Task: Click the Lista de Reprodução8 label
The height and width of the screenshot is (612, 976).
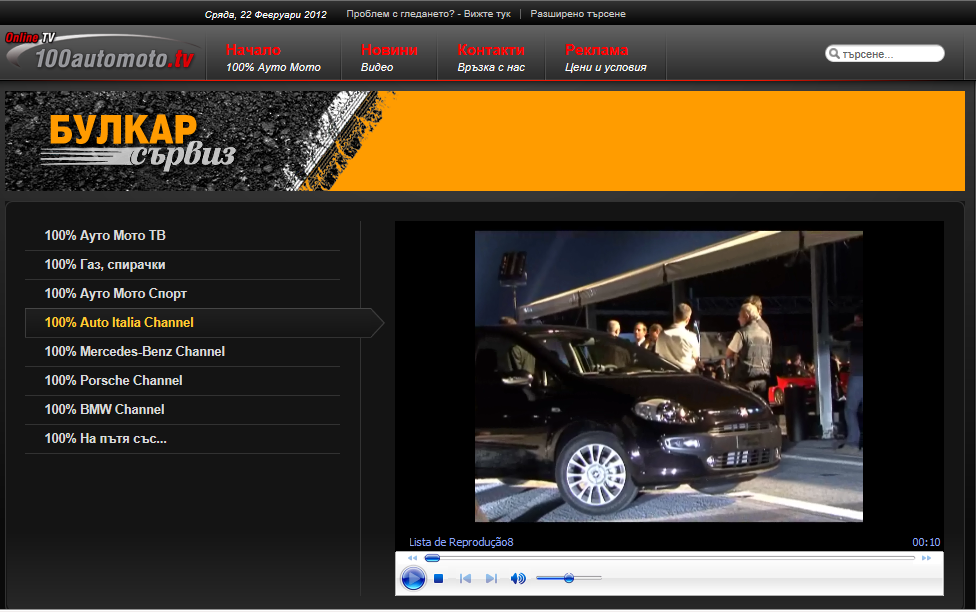Action: (x=461, y=542)
